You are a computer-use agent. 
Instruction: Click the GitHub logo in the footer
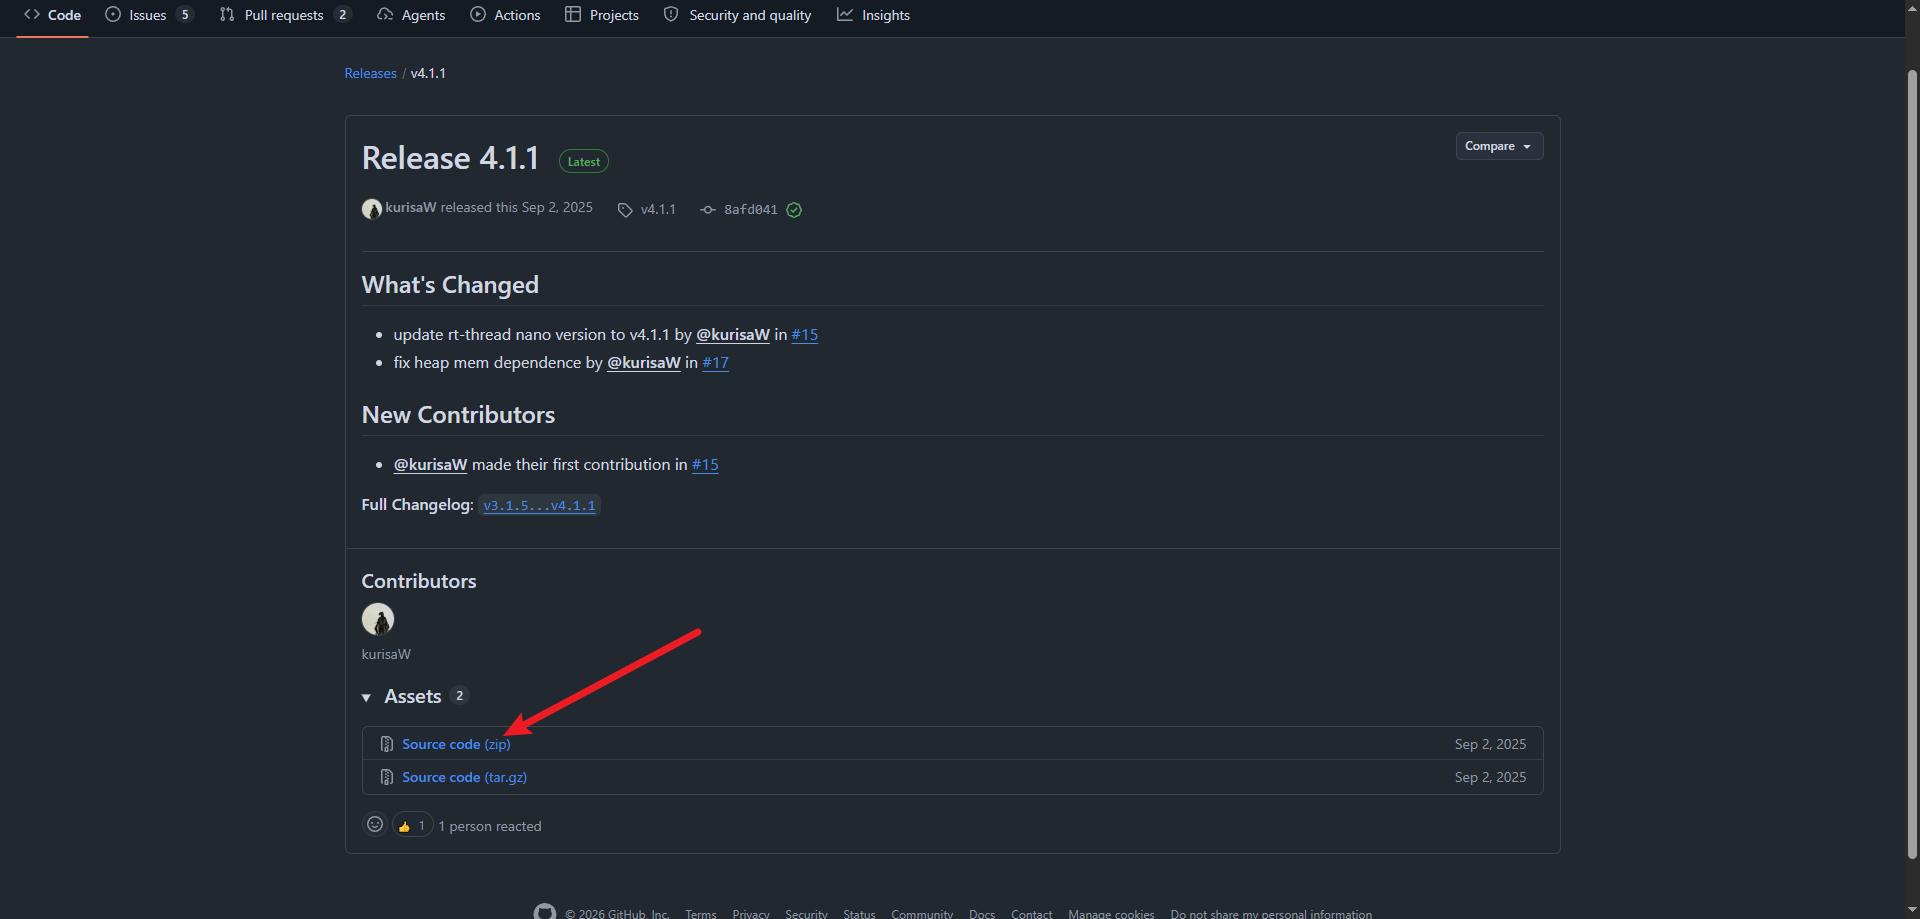pos(545,913)
